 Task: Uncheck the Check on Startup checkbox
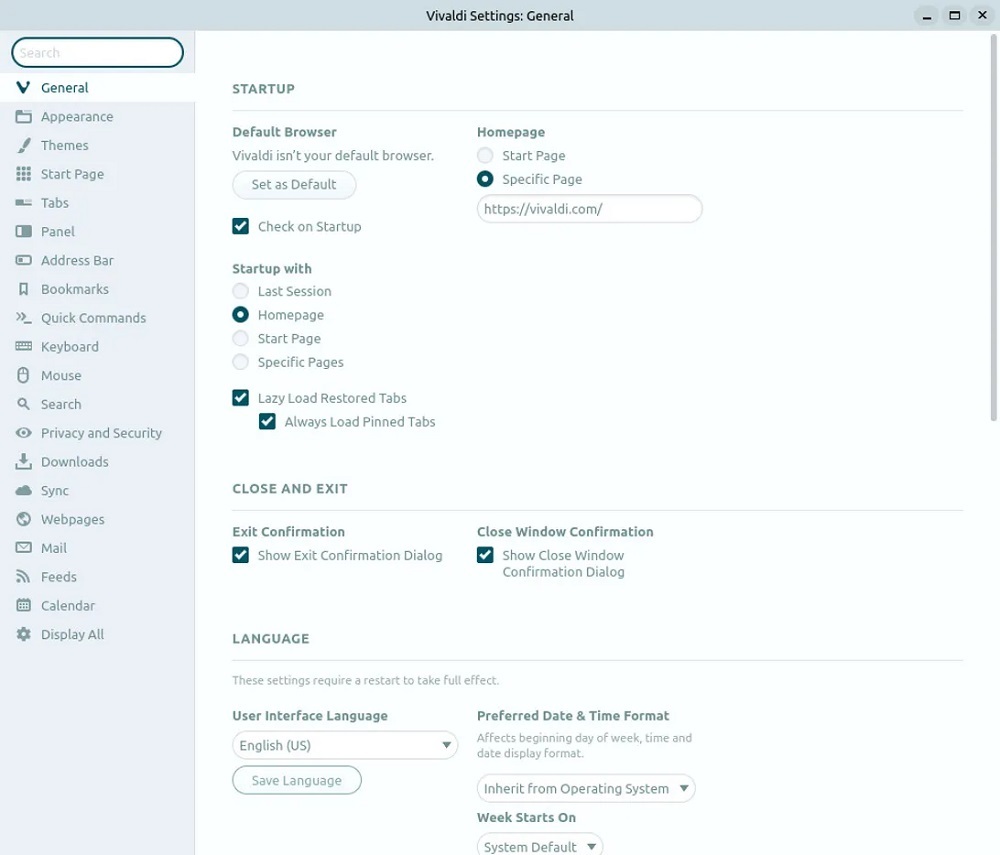tap(241, 227)
